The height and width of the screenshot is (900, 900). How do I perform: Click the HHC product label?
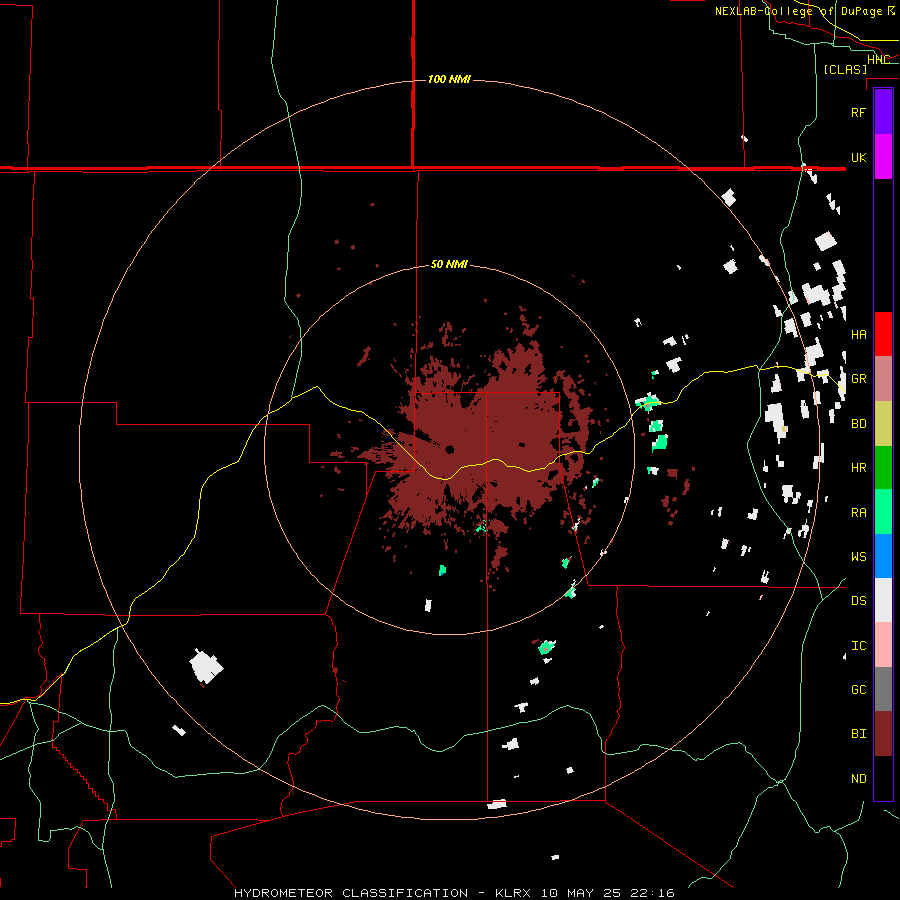878,60
